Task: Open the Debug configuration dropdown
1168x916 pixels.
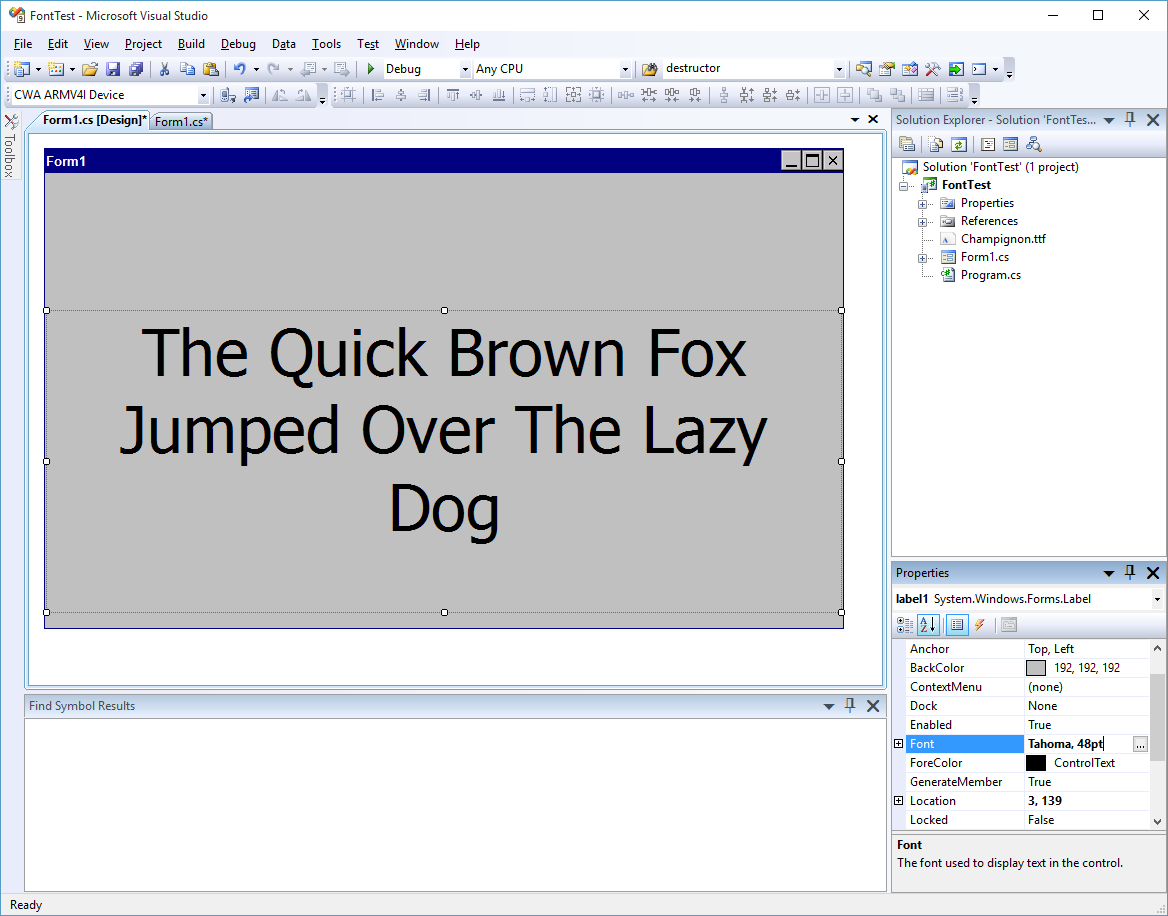Action: (x=465, y=69)
